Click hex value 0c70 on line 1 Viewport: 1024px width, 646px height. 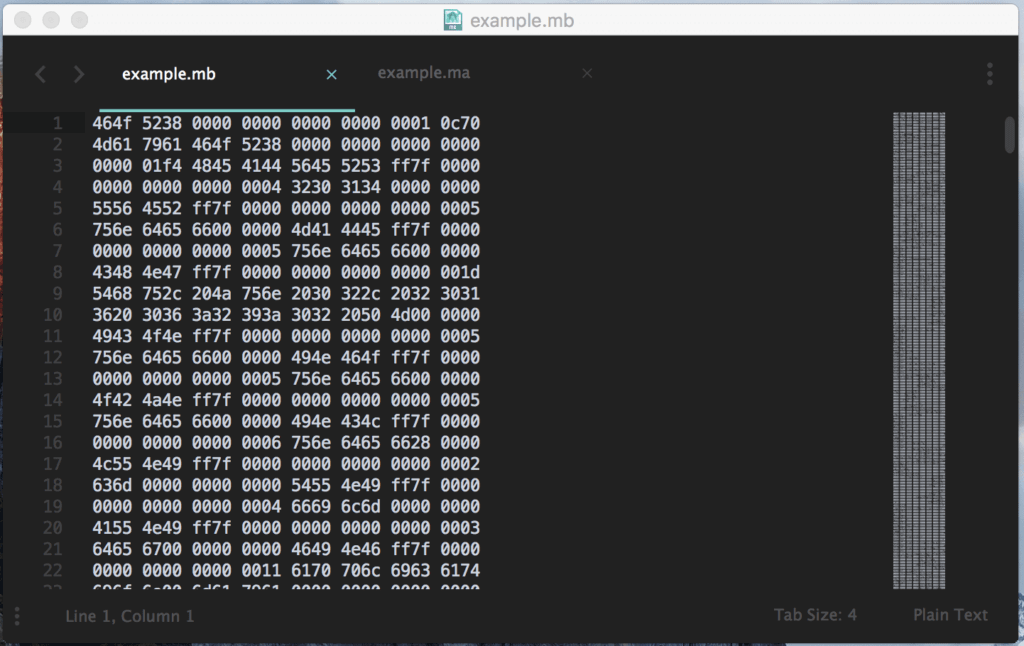tap(460, 123)
